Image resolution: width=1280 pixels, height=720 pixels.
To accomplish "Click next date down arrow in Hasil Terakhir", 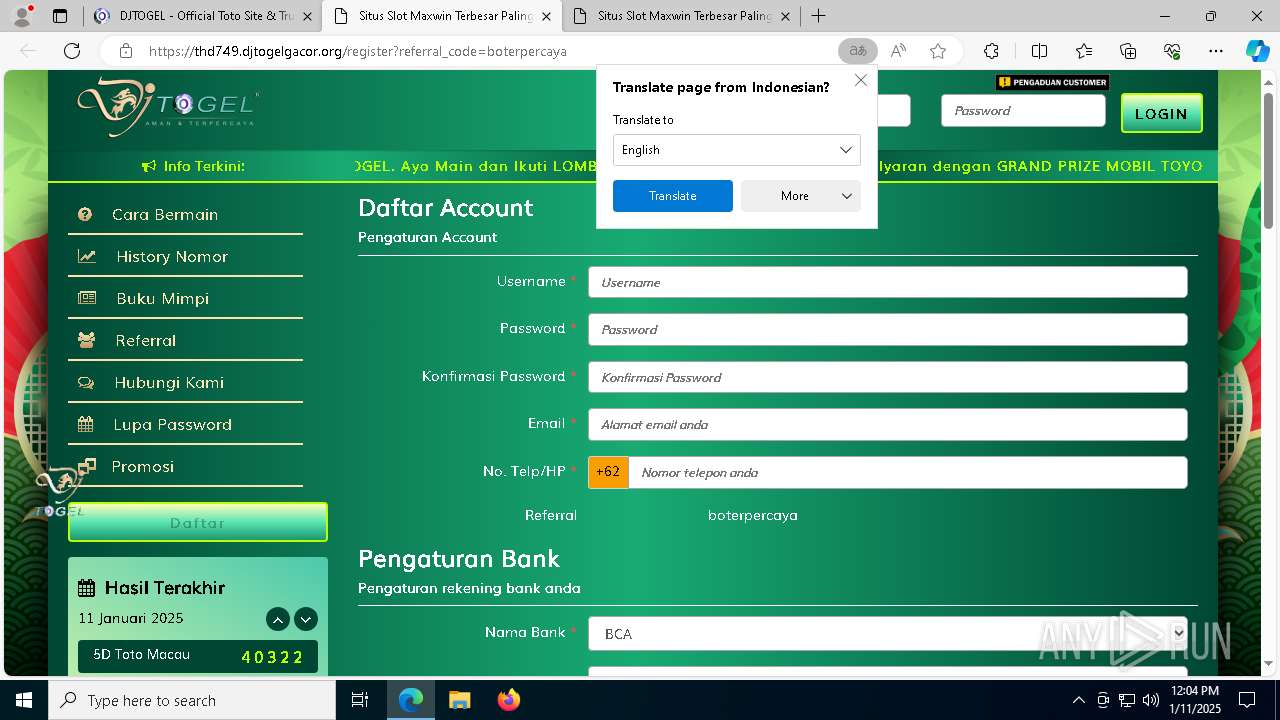I will tap(306, 619).
